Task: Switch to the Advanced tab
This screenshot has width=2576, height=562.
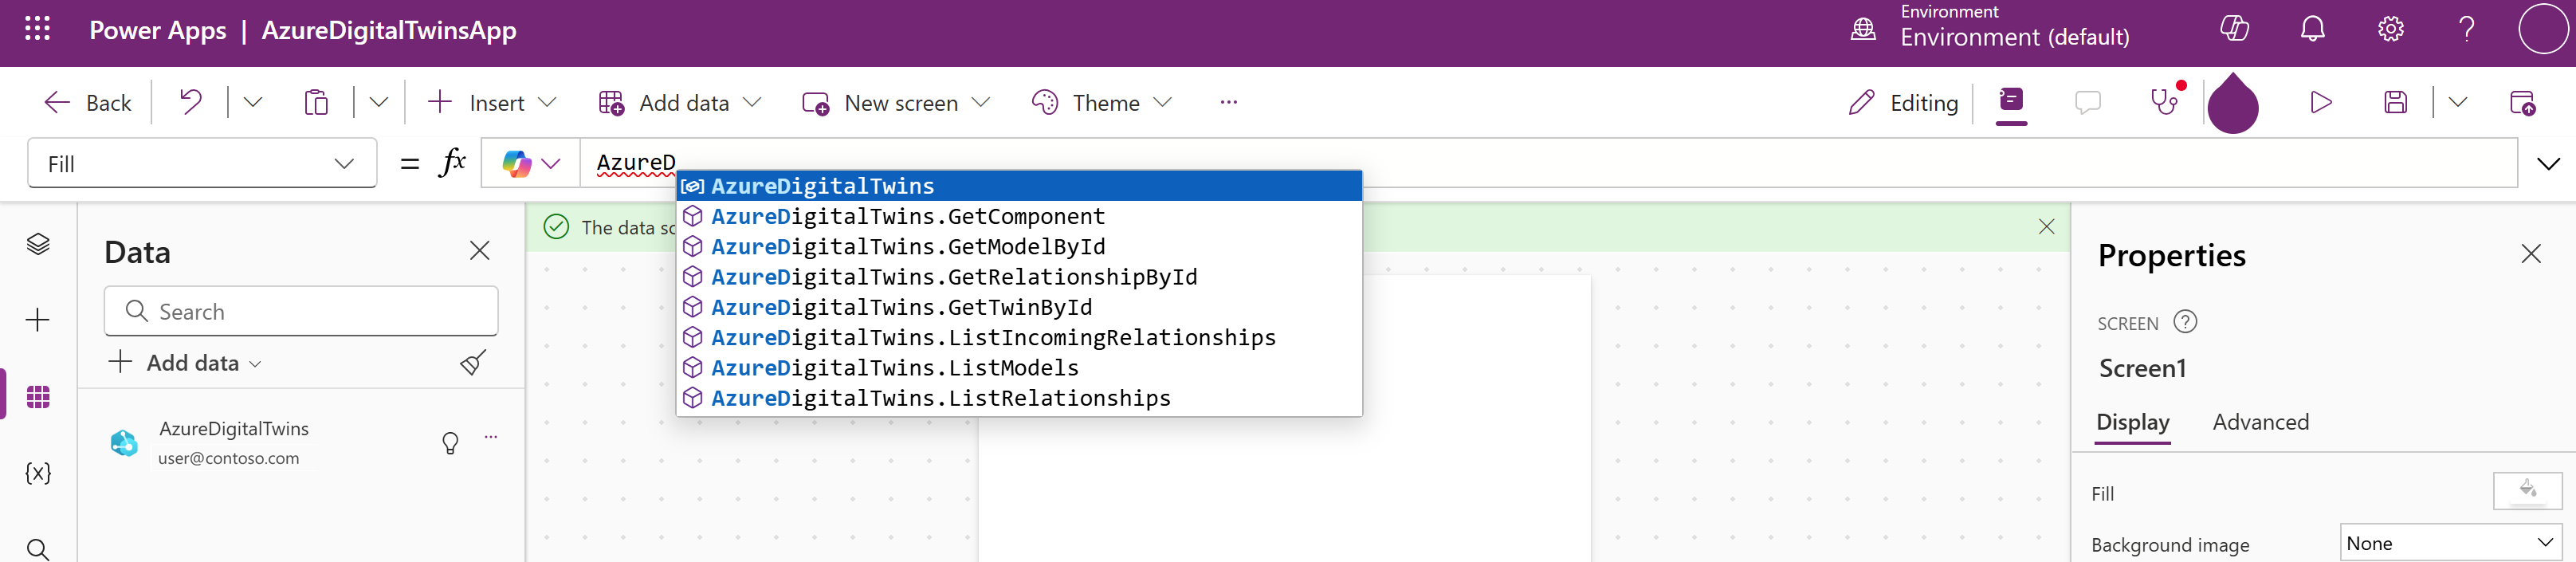Action: pos(2260,422)
